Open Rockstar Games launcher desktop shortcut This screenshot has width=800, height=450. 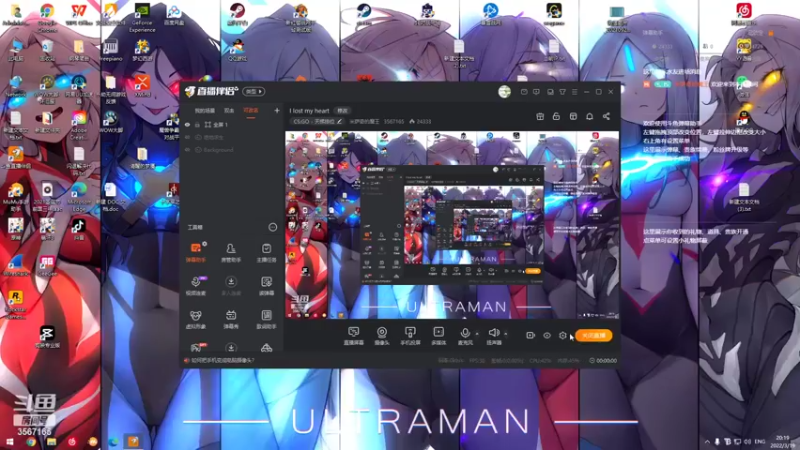click(15, 305)
